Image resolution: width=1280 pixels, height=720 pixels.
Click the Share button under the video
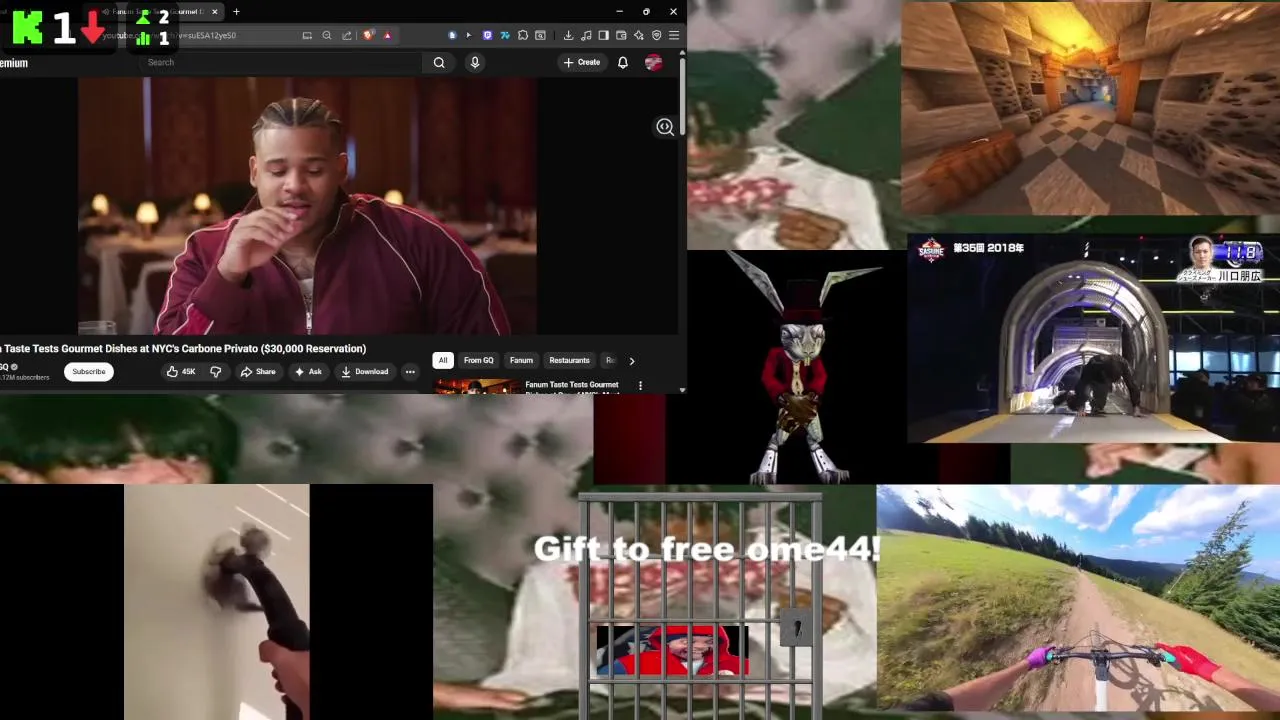click(x=257, y=372)
